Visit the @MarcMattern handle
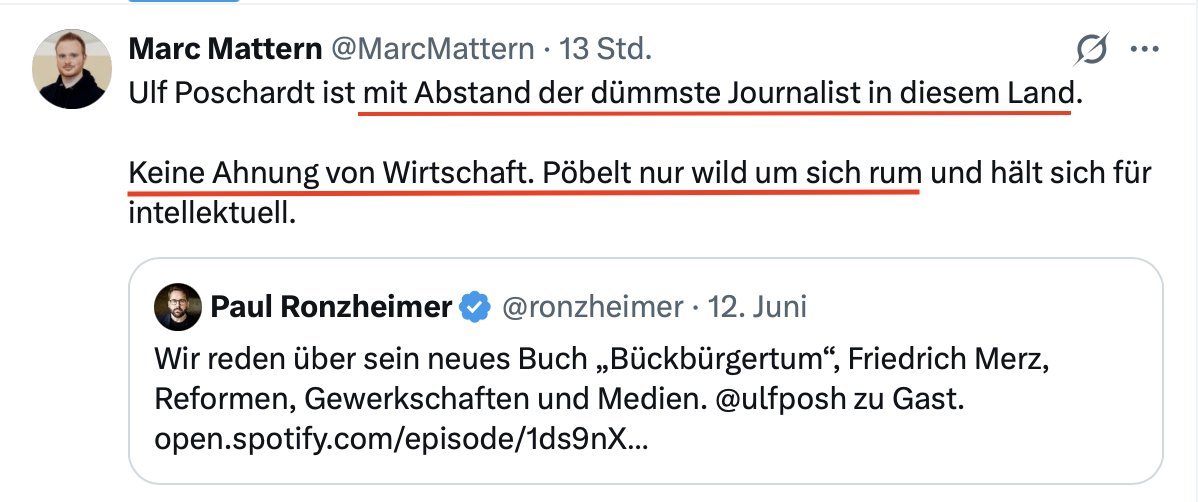This screenshot has height=502, width=1198. pyautogui.click(x=432, y=50)
